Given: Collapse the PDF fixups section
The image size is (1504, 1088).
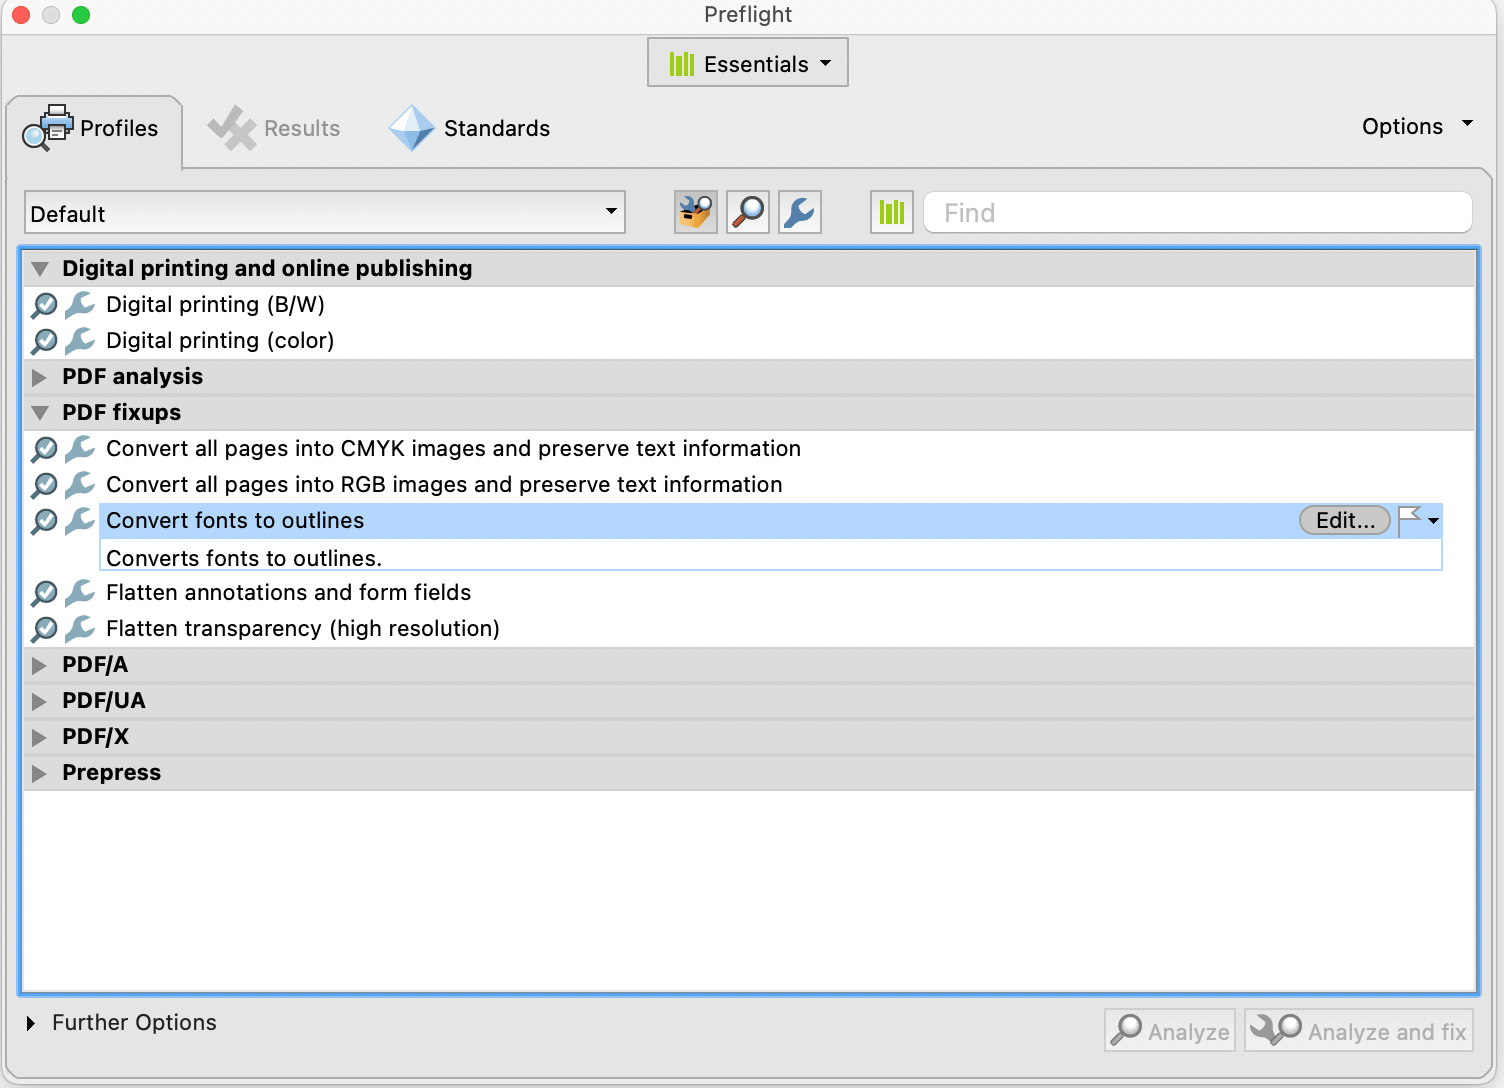Looking at the screenshot, I should pyautogui.click(x=39, y=412).
